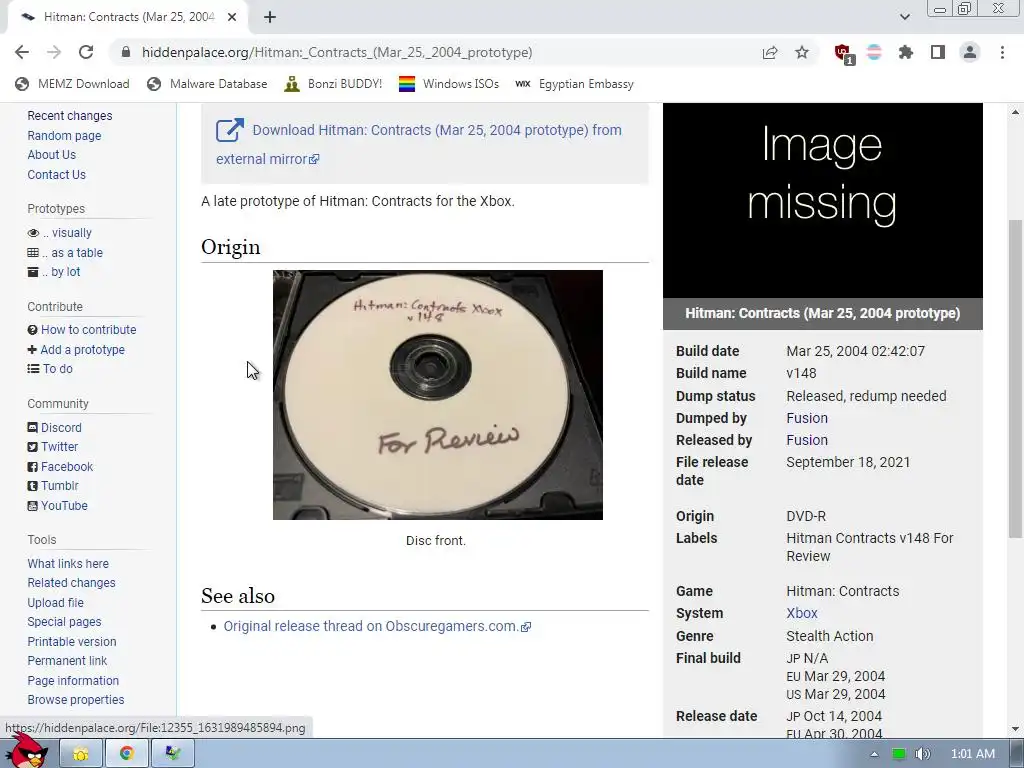Viewport: 1024px width, 768px height.
Task: Open What links here tool
Action: point(68,564)
